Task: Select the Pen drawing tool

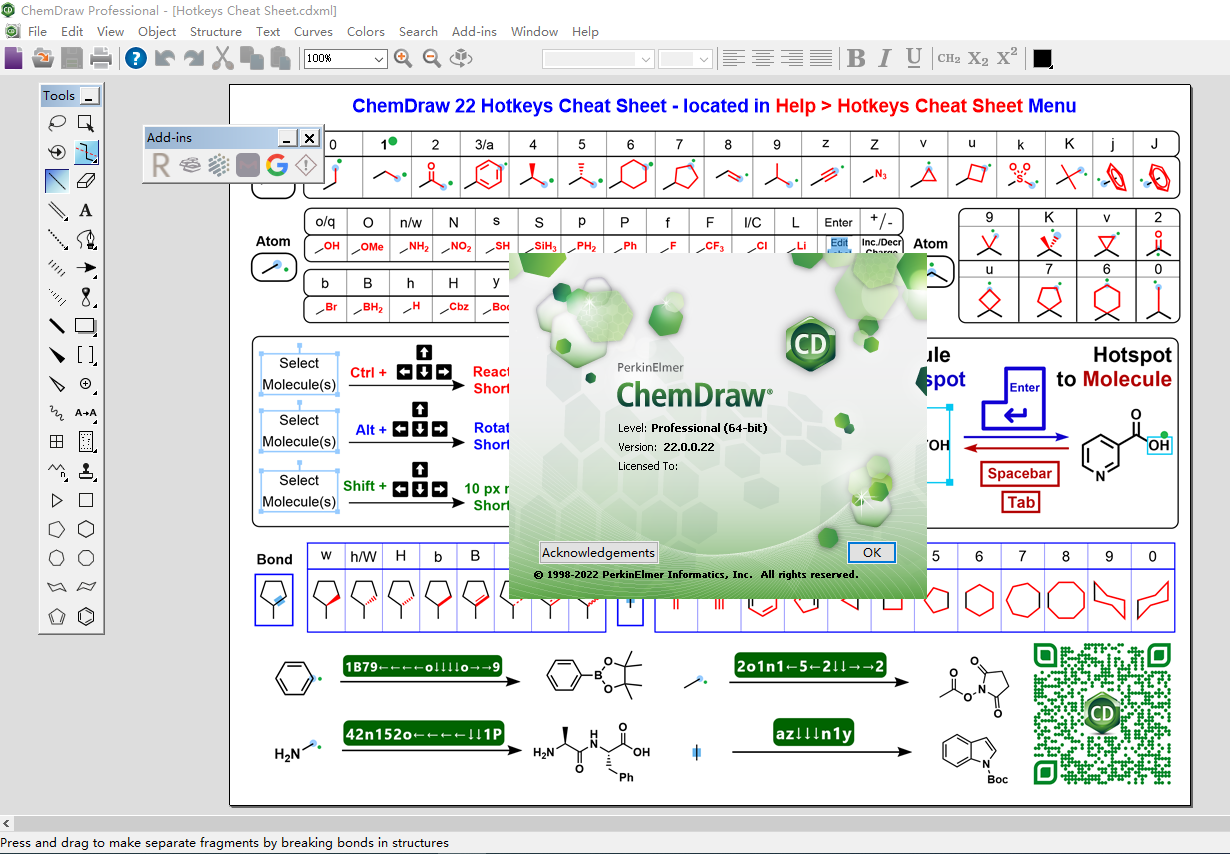Action: pos(86,239)
